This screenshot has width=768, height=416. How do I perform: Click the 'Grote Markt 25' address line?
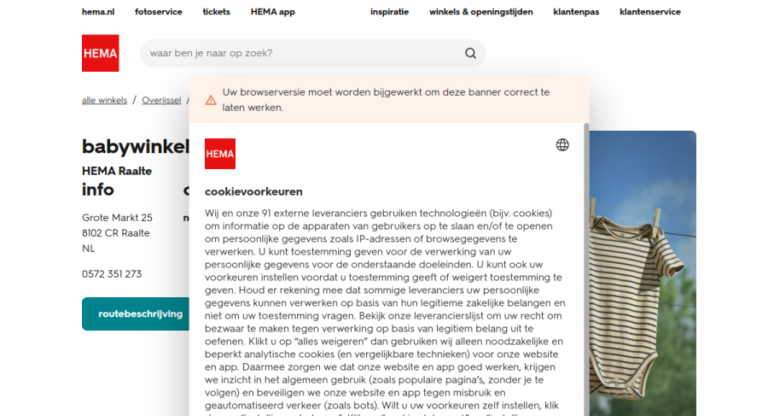117,217
